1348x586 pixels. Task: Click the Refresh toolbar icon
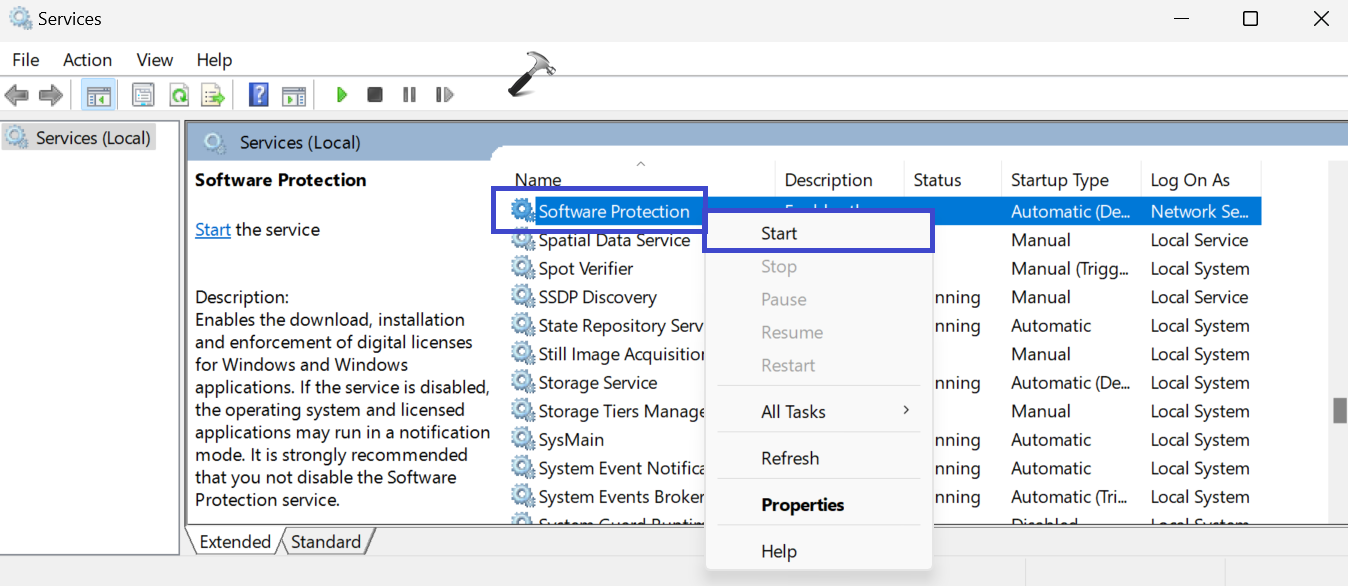[x=179, y=95]
